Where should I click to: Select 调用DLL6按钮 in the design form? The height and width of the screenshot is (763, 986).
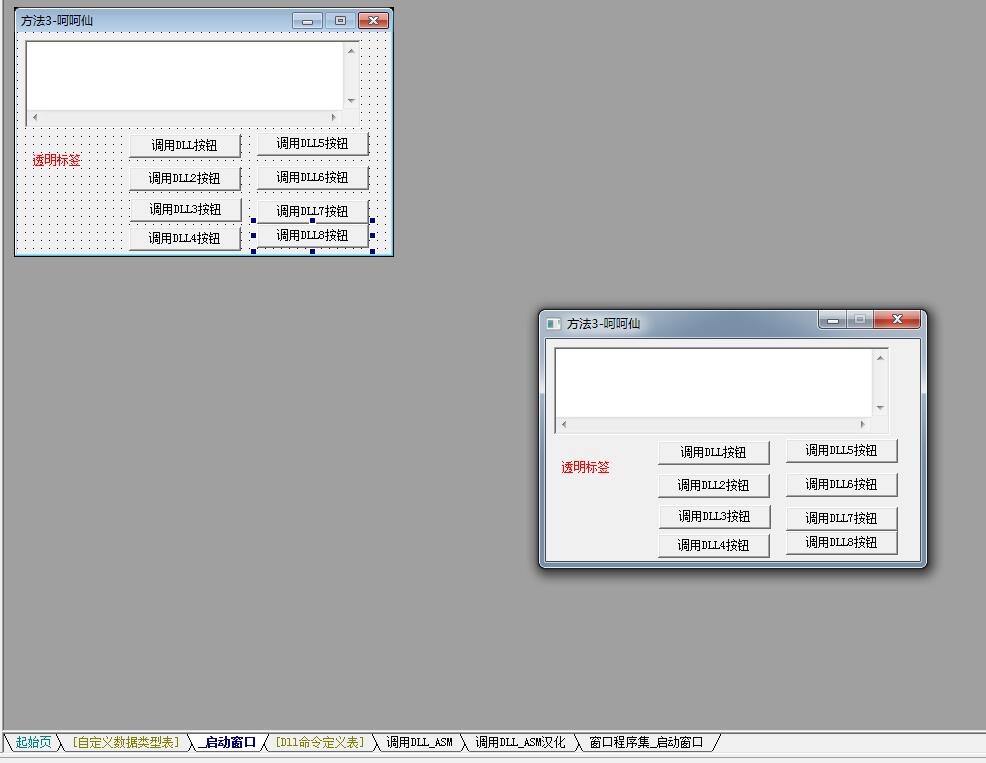point(313,177)
